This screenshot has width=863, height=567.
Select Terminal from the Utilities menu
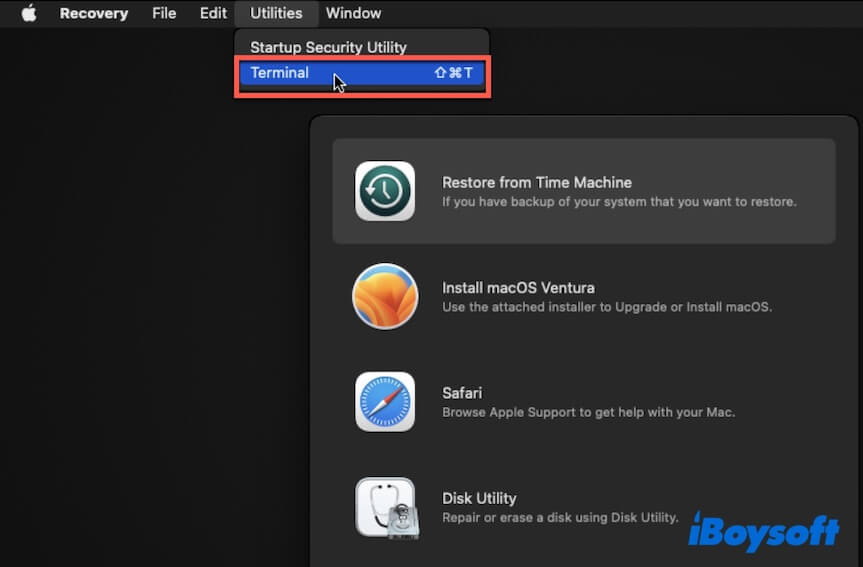tap(362, 73)
